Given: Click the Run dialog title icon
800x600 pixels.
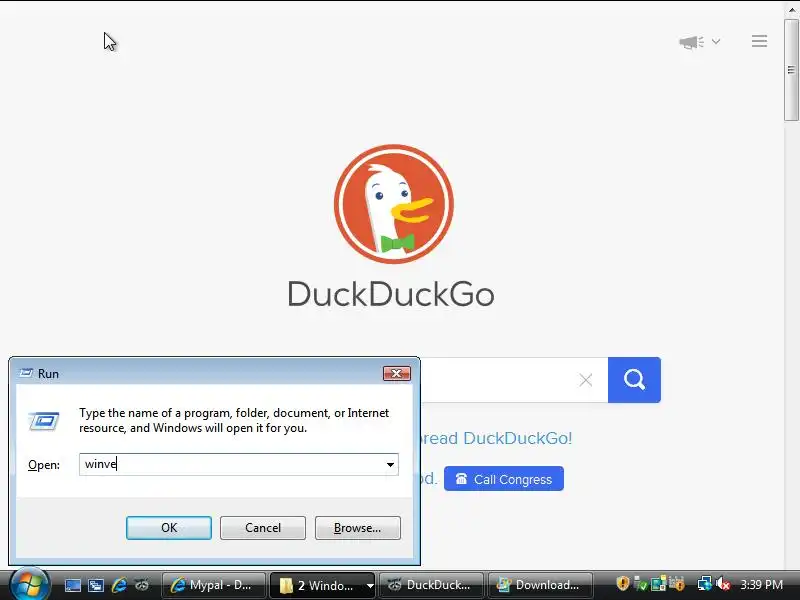Looking at the screenshot, I should click(x=26, y=373).
